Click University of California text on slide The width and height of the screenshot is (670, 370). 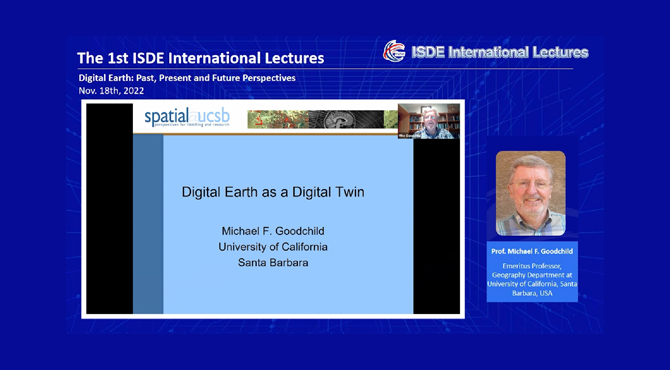click(x=273, y=247)
